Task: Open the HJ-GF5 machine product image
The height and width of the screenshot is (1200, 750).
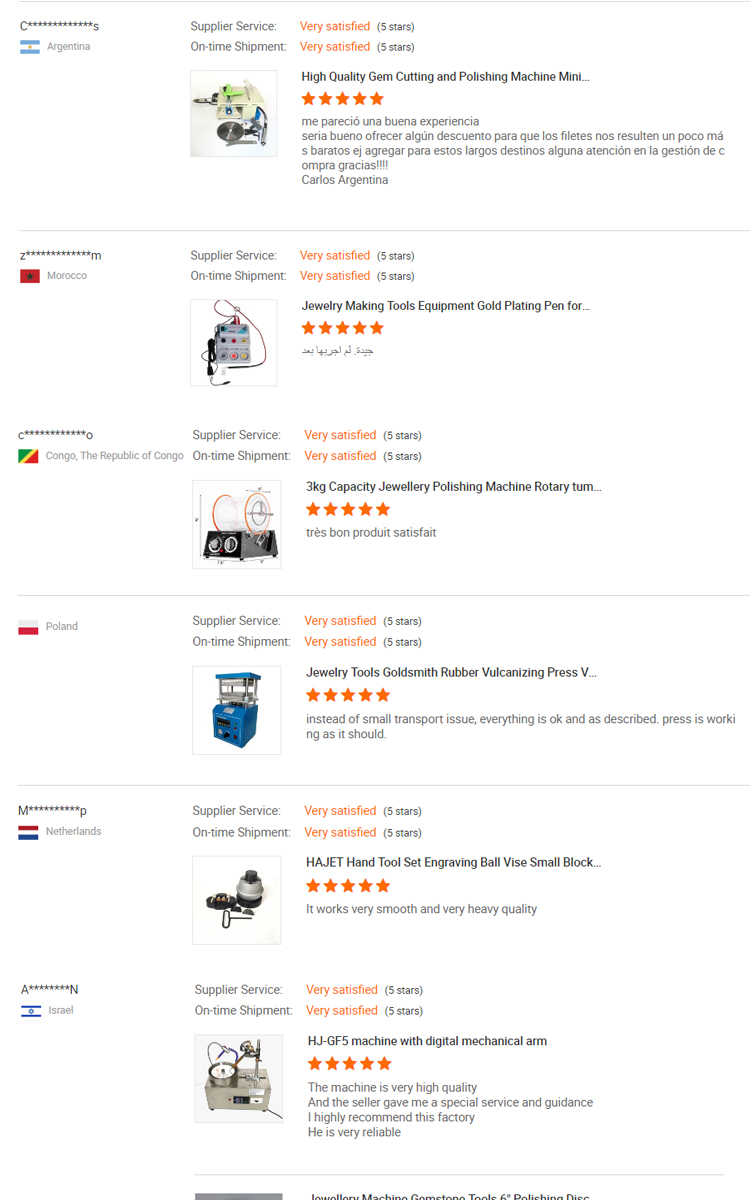Action: 238,1078
